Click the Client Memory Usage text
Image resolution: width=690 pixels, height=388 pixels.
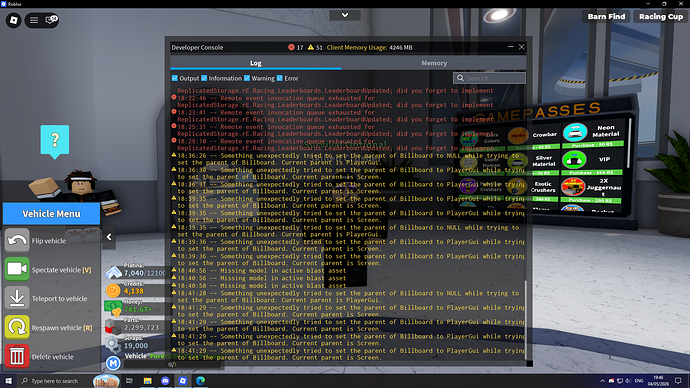370,47
